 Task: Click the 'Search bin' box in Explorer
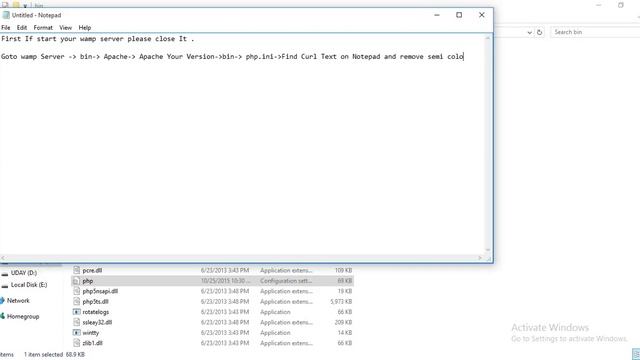(x=595, y=32)
